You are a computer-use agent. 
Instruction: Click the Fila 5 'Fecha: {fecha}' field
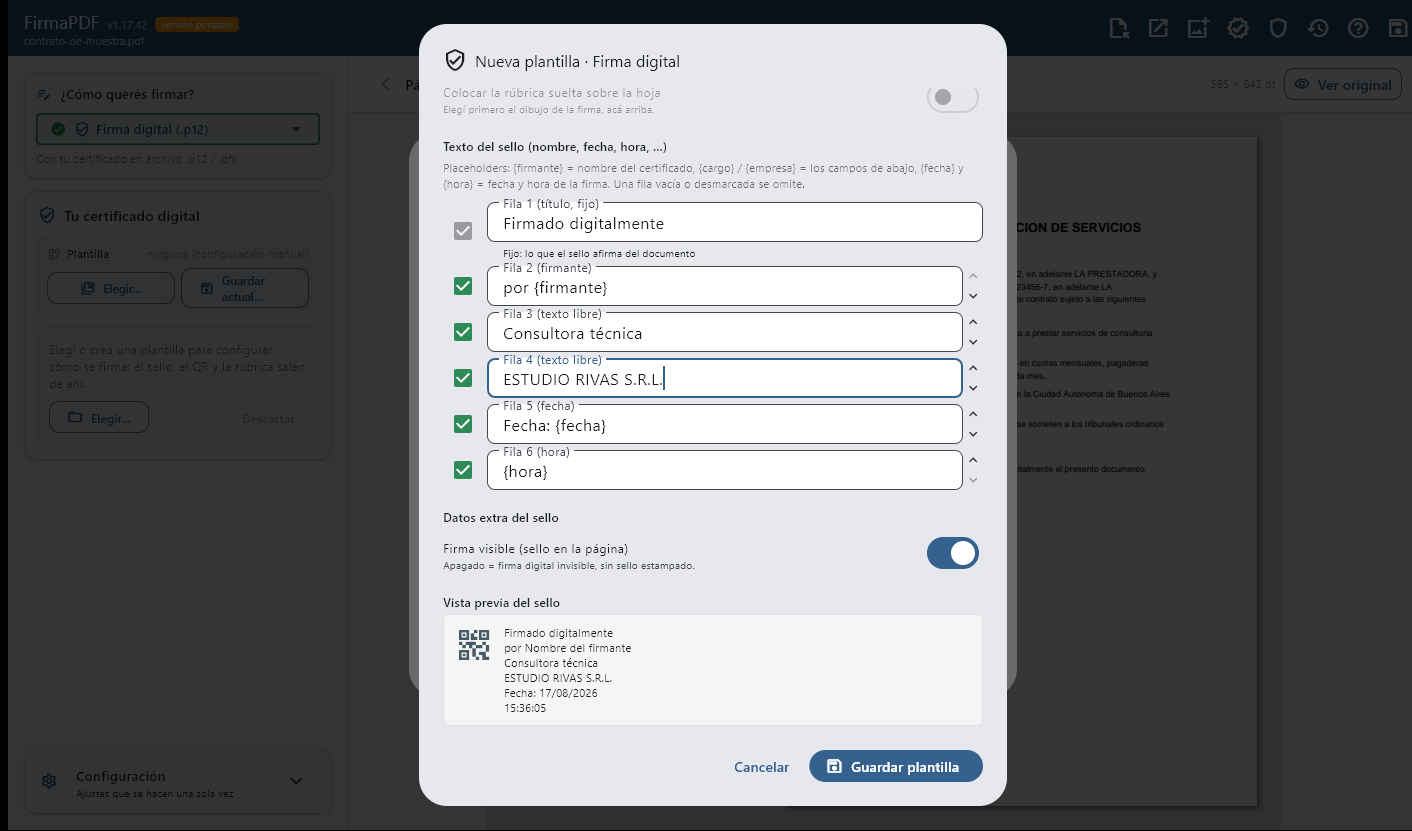point(725,424)
